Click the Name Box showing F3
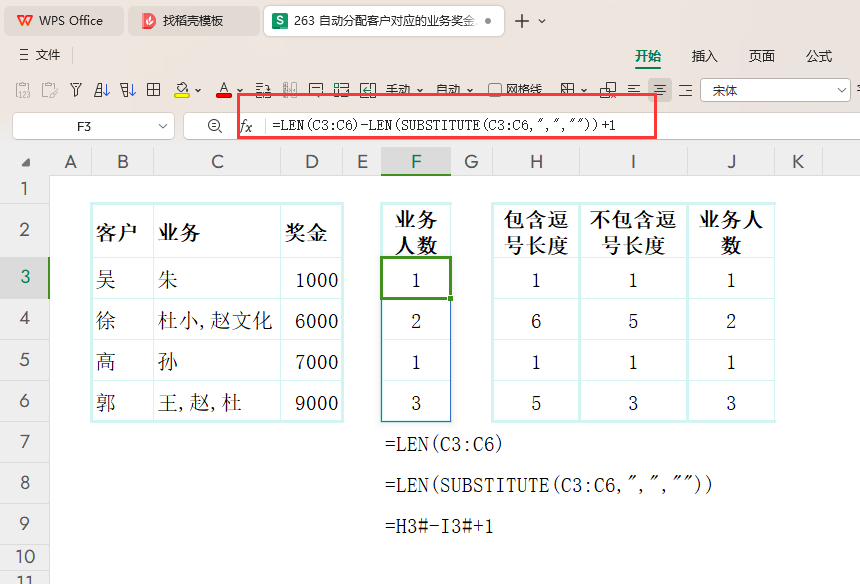This screenshot has height=584, width=860. pos(84,127)
